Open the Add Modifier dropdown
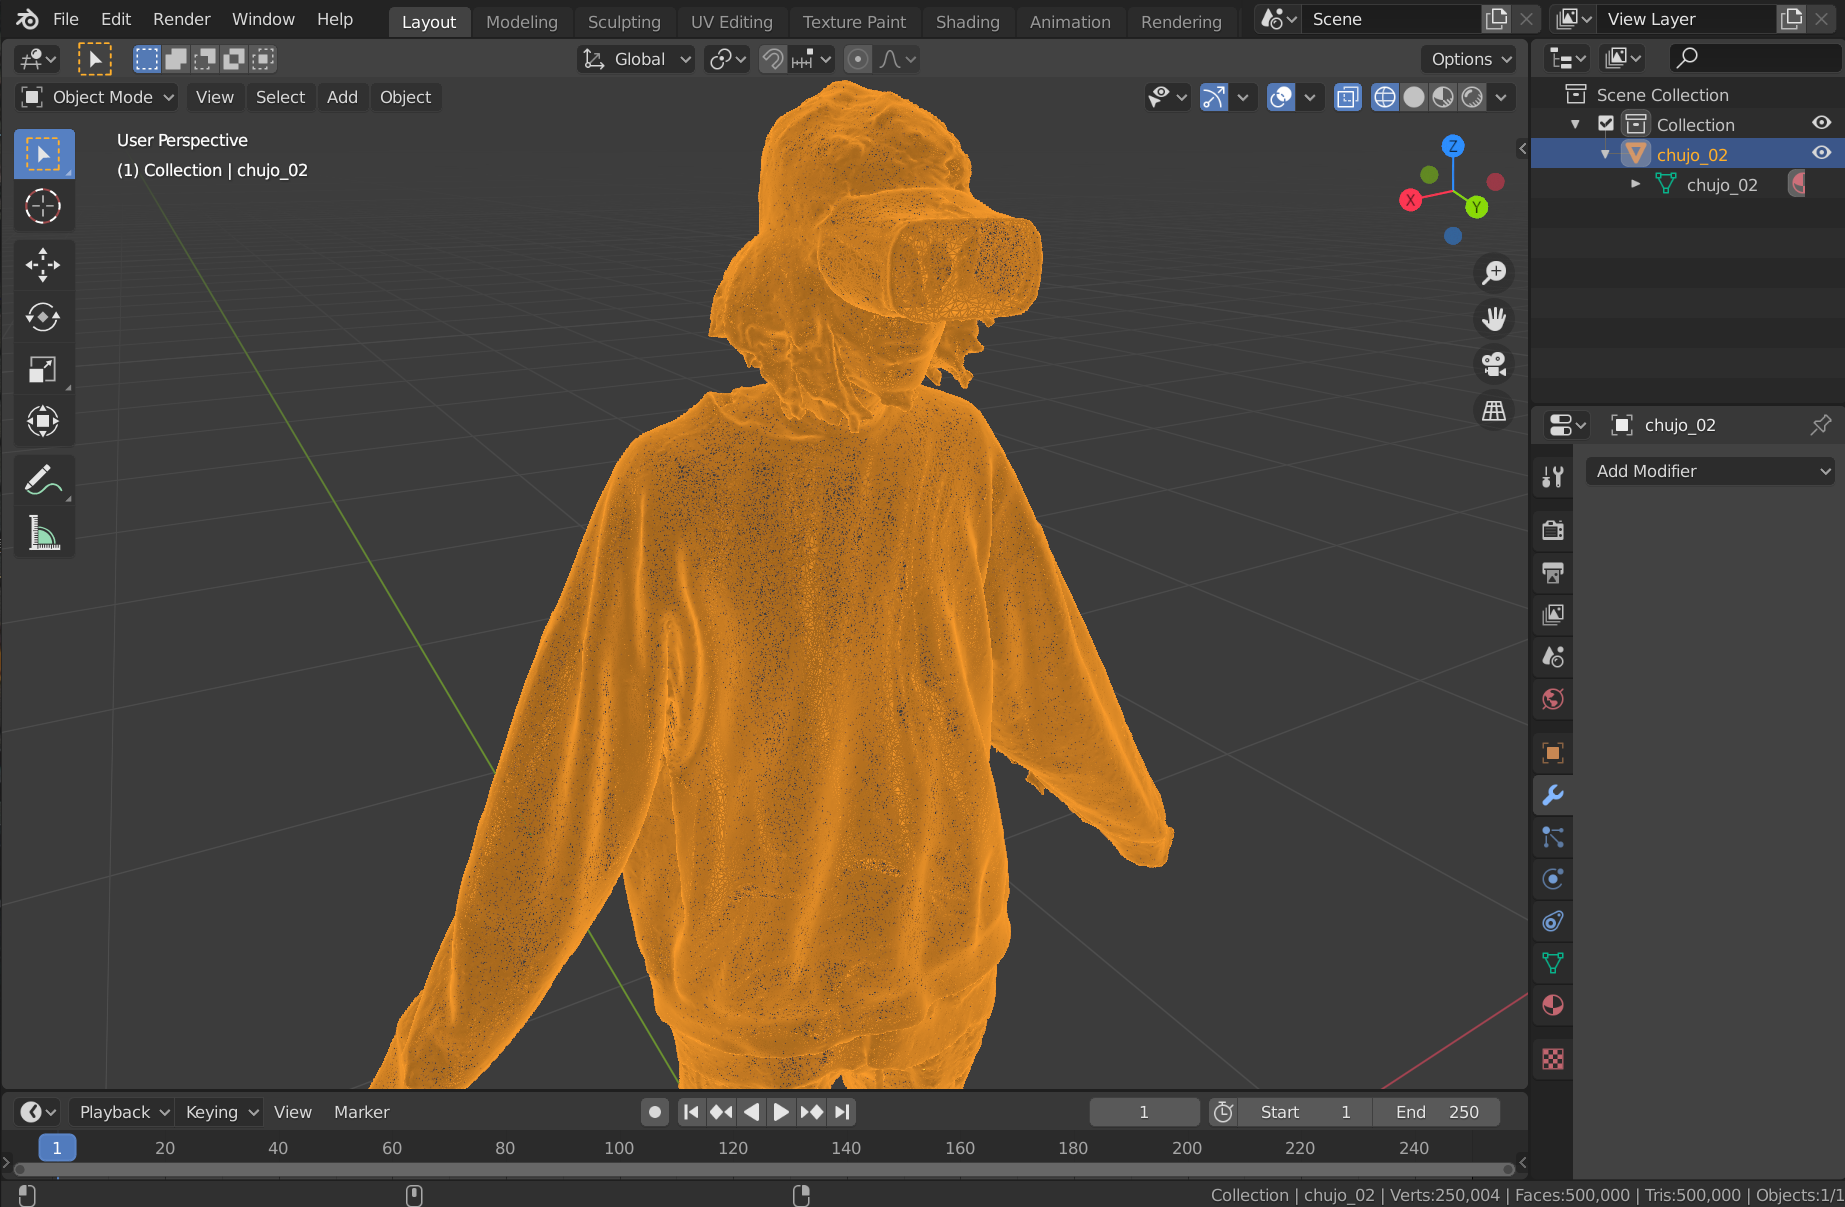This screenshot has height=1207, width=1845. (x=1711, y=471)
